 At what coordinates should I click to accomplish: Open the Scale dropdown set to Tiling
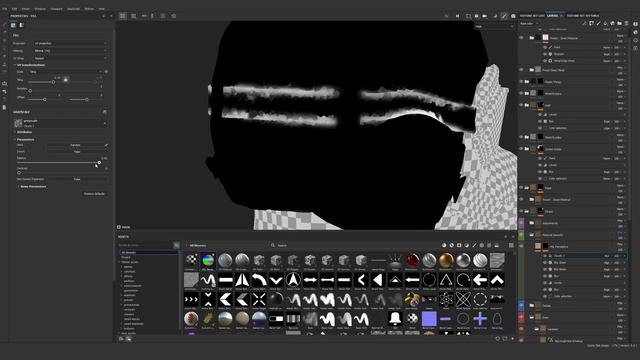pos(65,71)
